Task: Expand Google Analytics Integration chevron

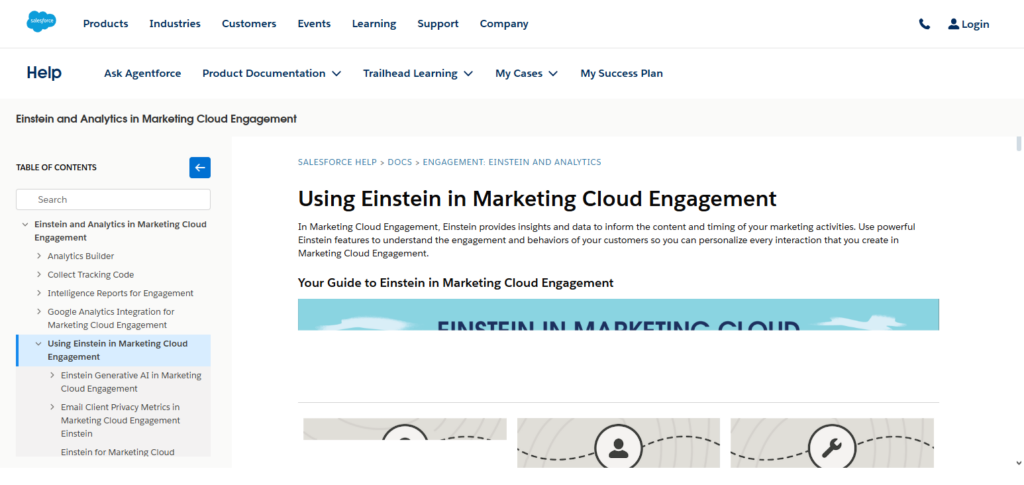Action: 39,312
